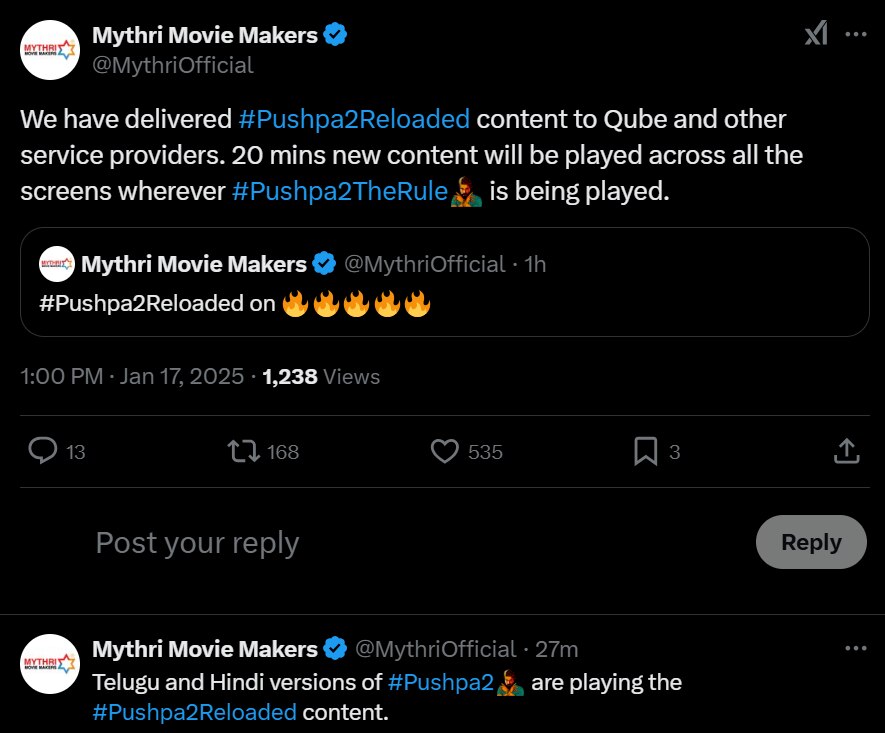Viewport: 885px width, 733px height.
Task: Repost this tweet with the retweet icon
Action: point(242,452)
